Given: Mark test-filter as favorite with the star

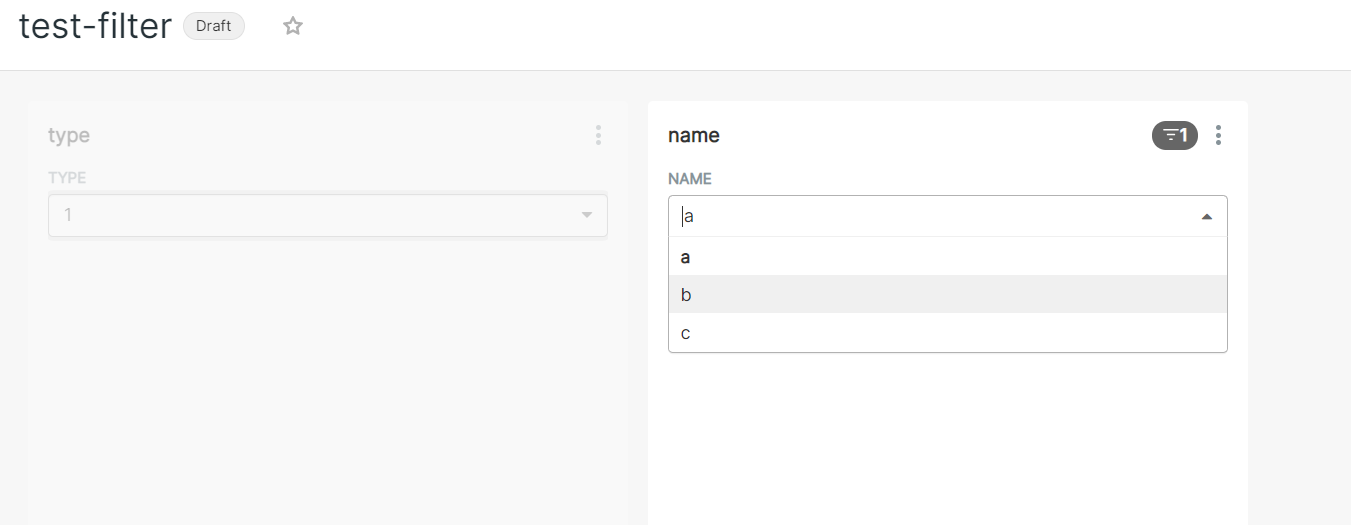Looking at the screenshot, I should click(x=292, y=26).
